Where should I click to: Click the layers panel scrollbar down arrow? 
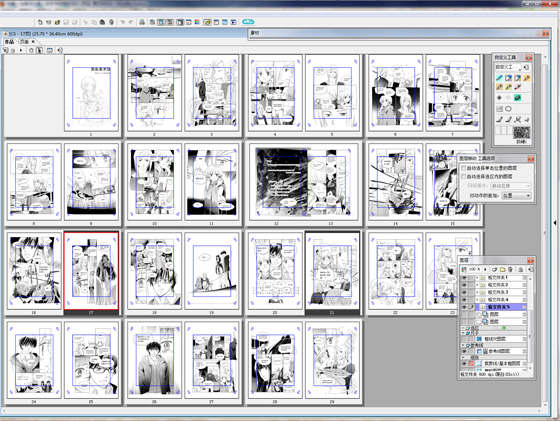pyautogui.click(x=530, y=368)
